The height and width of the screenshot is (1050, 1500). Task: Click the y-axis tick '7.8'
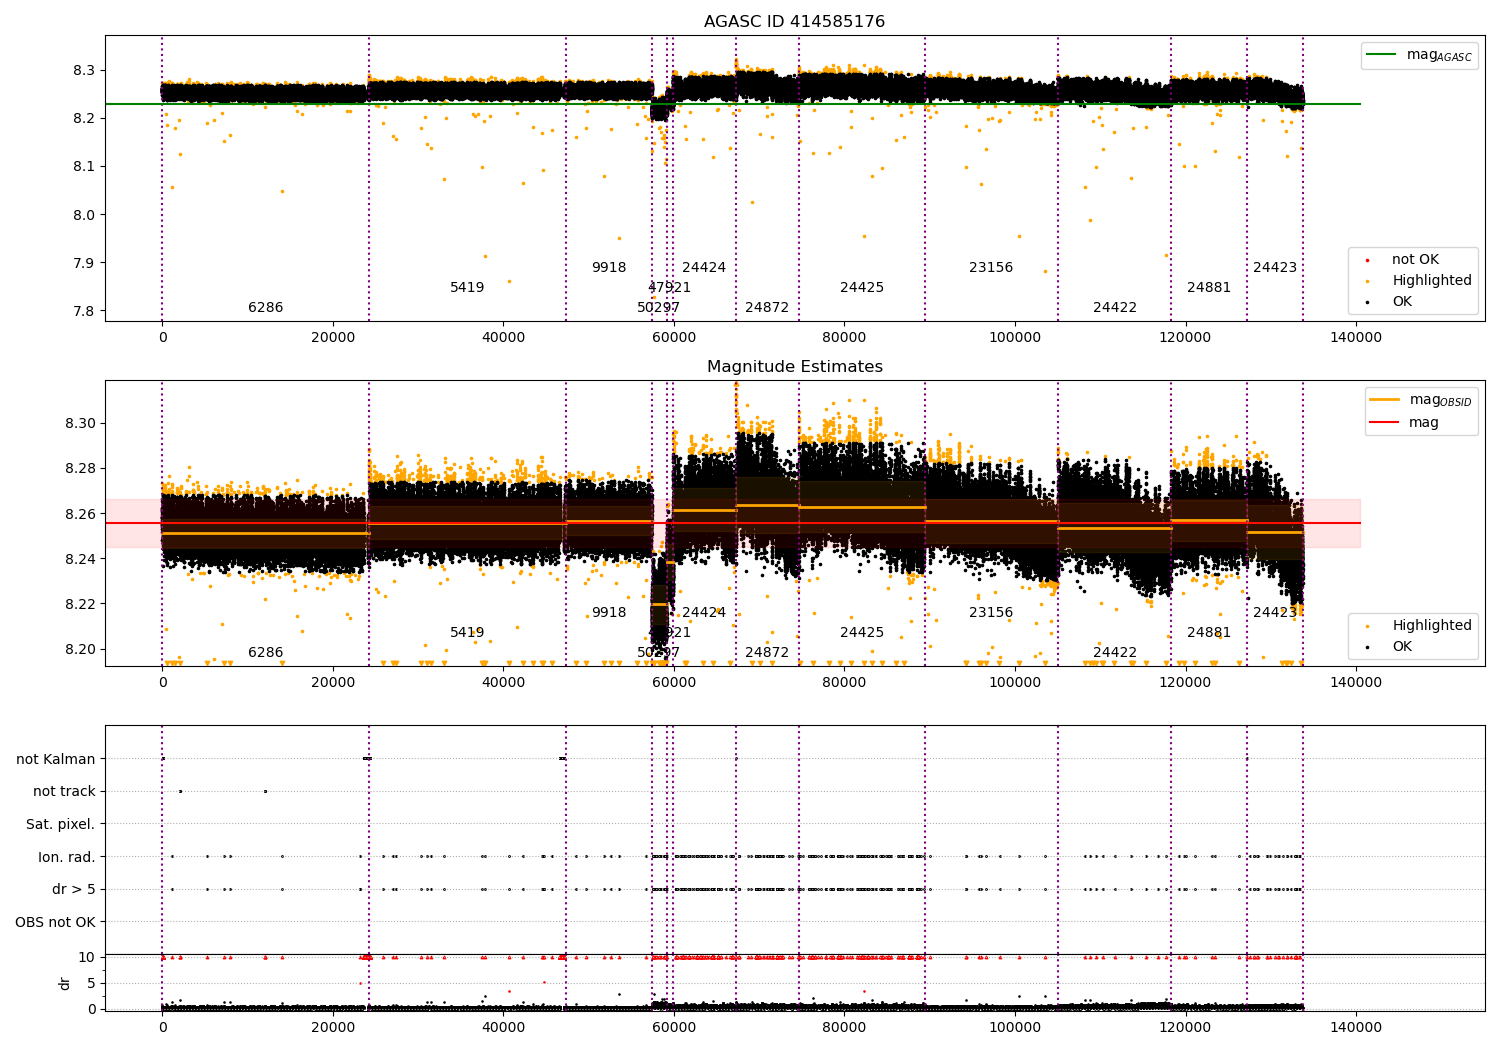click(84, 311)
